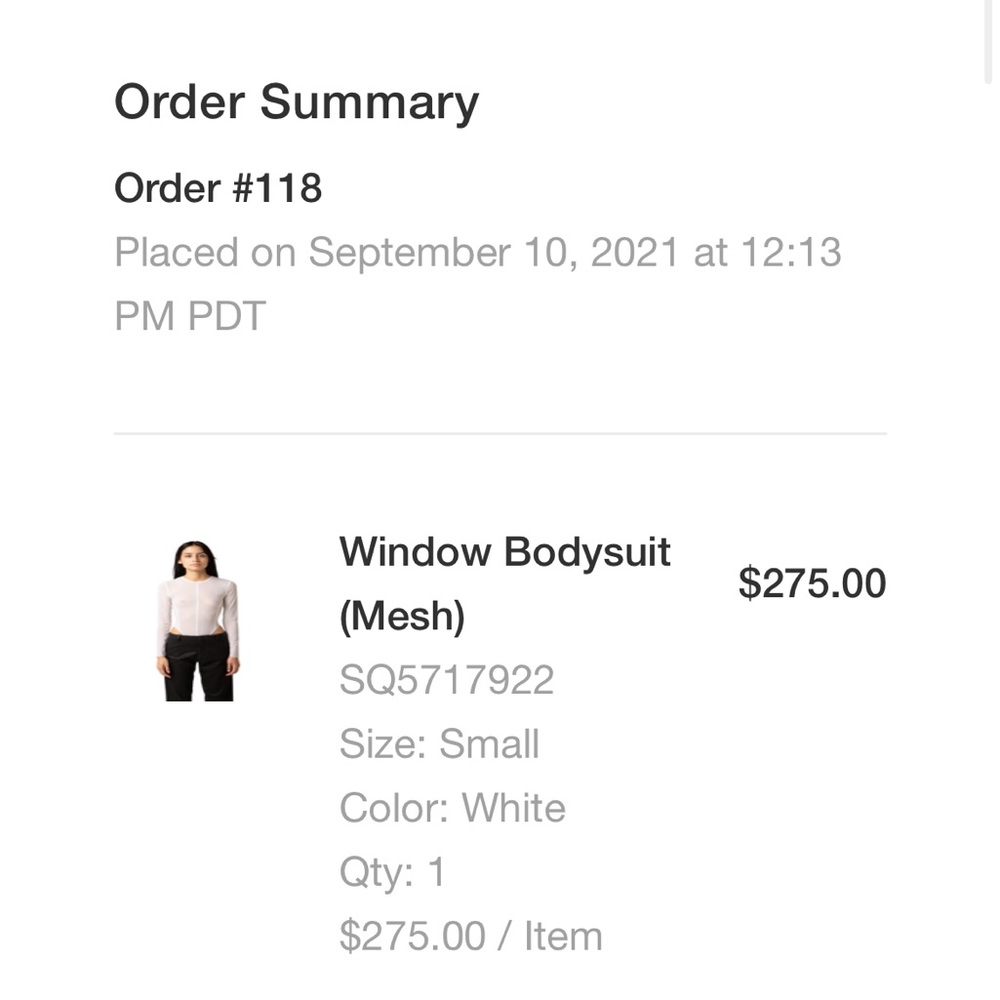
Task: Click the vertical scrollbar at page edge
Action: pyautogui.click(x=988, y=40)
